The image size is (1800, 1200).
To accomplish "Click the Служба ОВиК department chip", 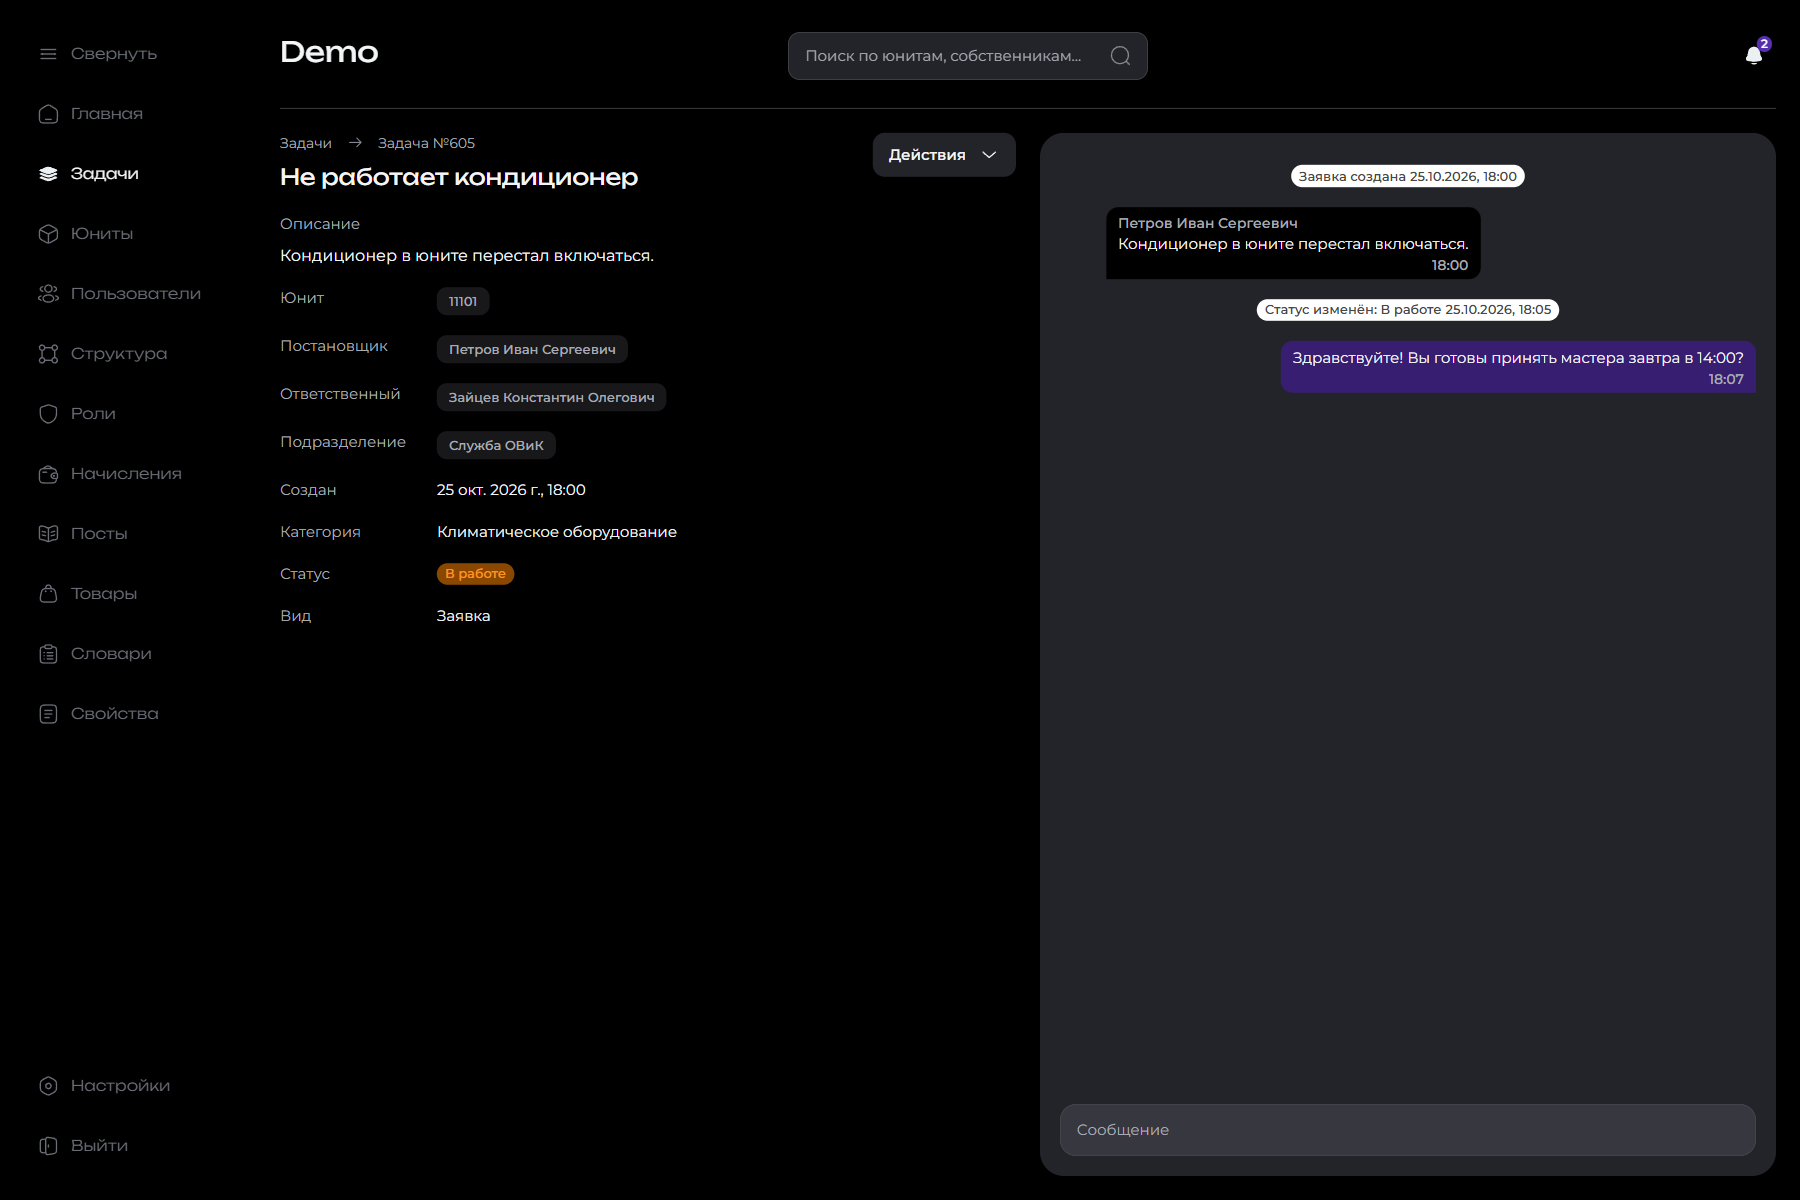I will pos(496,445).
